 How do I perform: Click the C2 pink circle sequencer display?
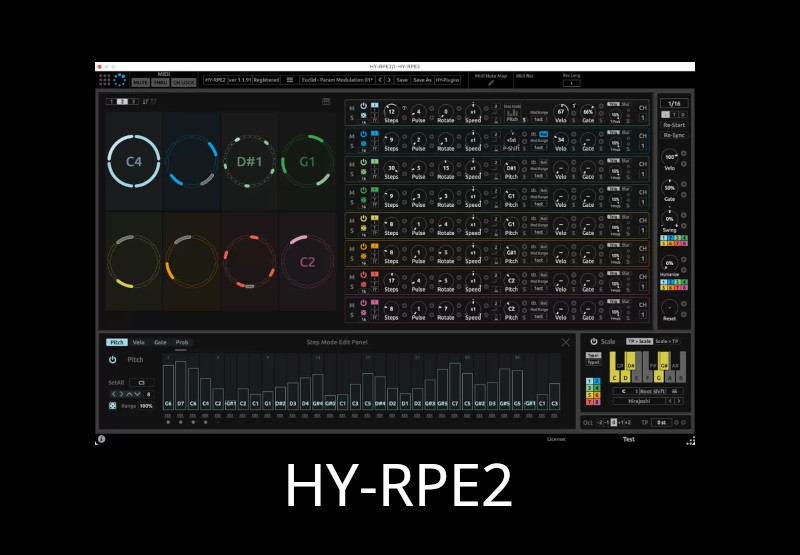click(x=307, y=262)
